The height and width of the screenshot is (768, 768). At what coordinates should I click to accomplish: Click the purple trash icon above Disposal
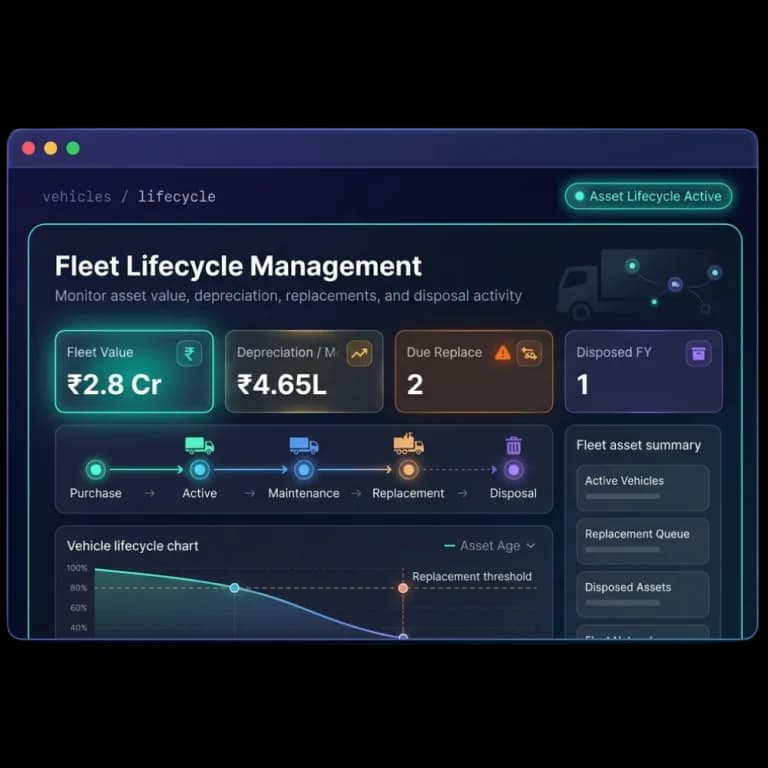pos(513,445)
